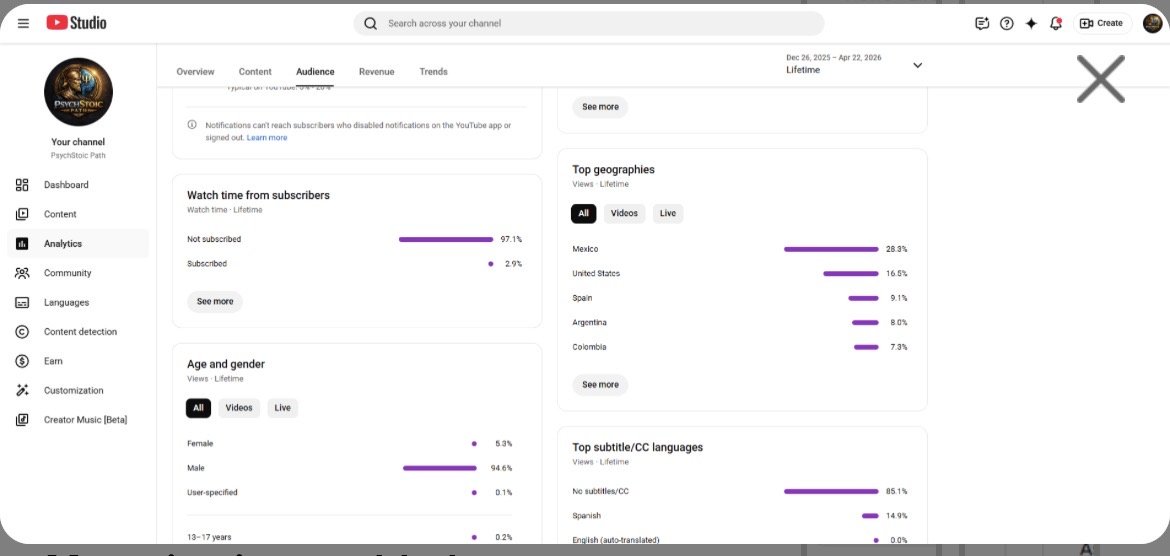Image resolution: width=1170 pixels, height=556 pixels.
Task: Switch to the Revenue tab
Action: [x=377, y=72]
